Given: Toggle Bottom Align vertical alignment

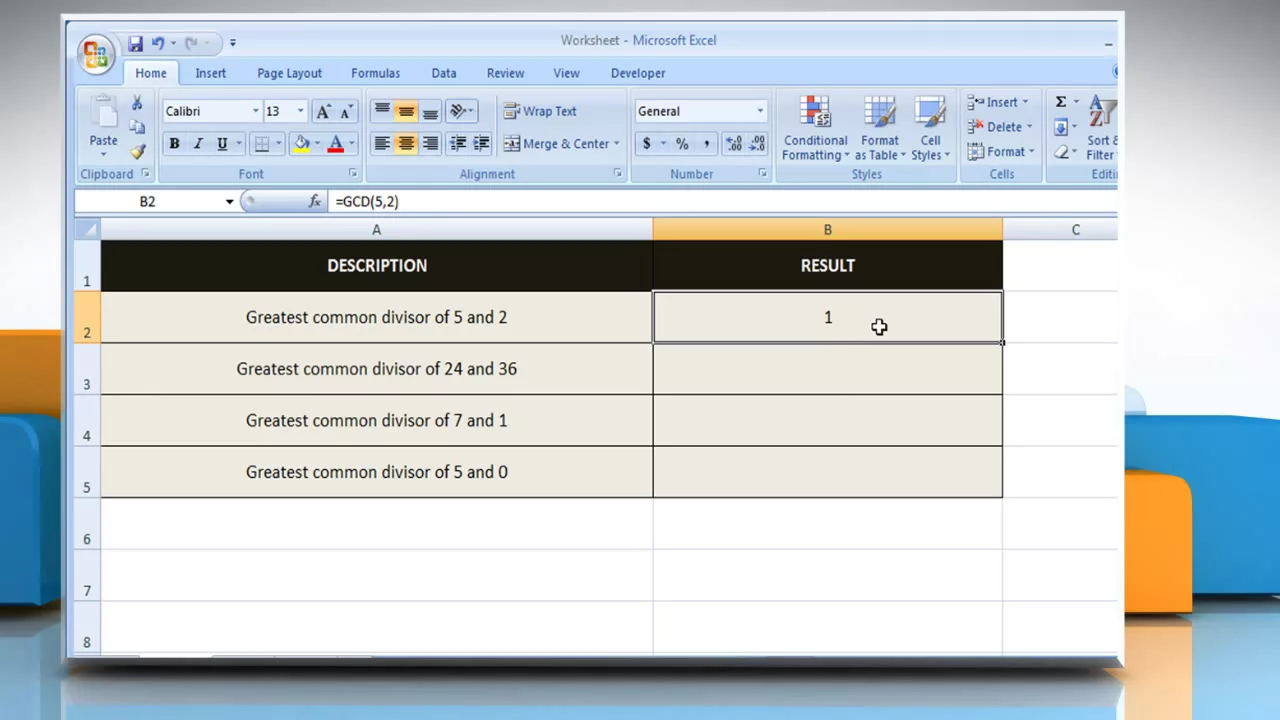Looking at the screenshot, I should 430,111.
